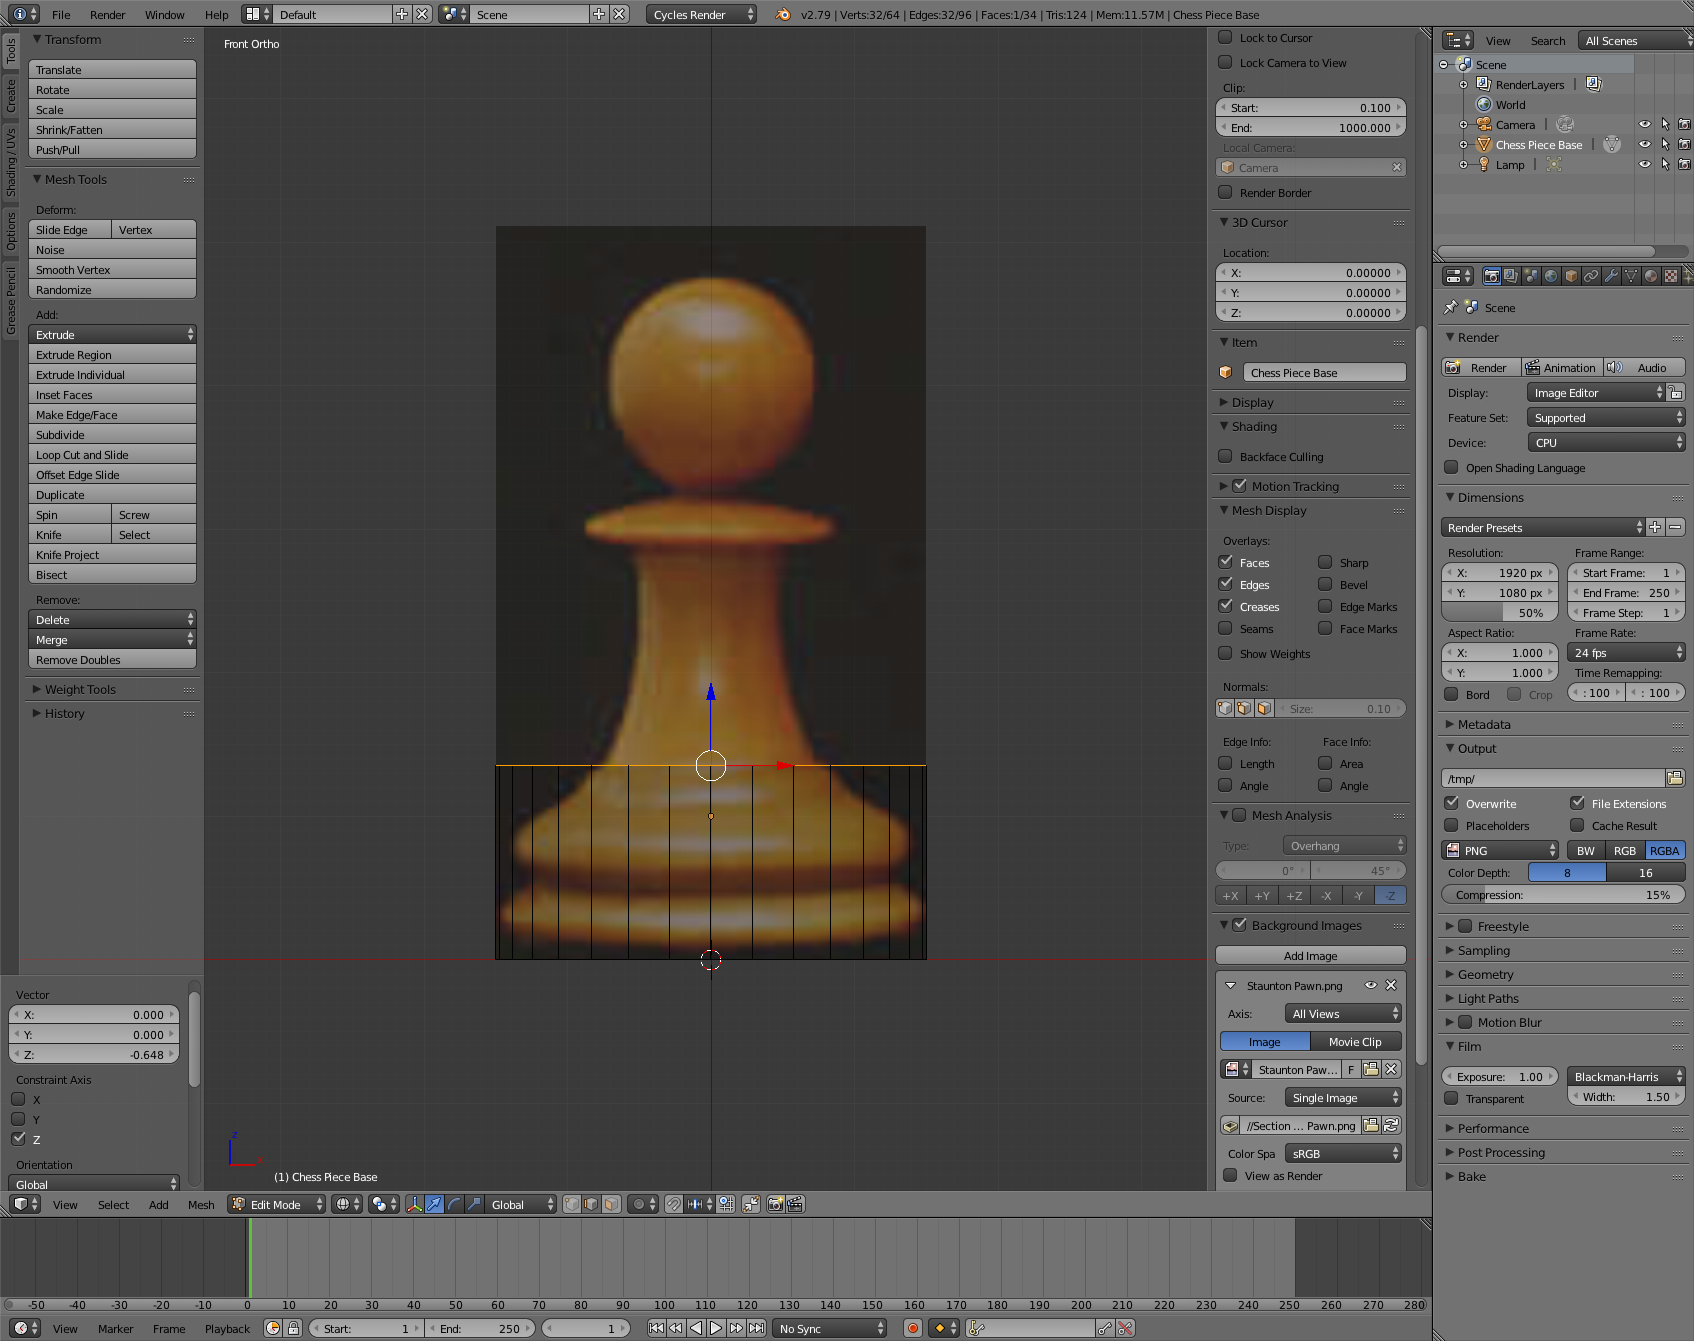Hide Chess Piece Base in outliner viewport
The height and width of the screenshot is (1341, 1694).
(1644, 144)
